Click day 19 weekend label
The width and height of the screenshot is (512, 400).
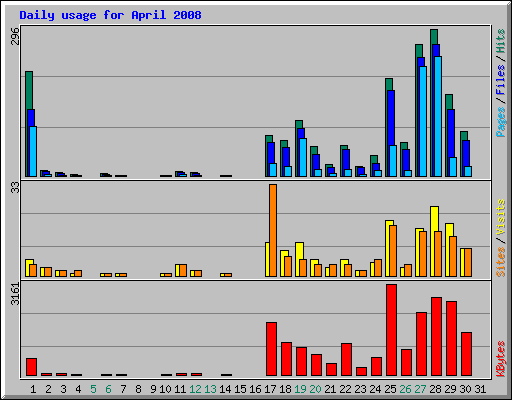coord(300,389)
